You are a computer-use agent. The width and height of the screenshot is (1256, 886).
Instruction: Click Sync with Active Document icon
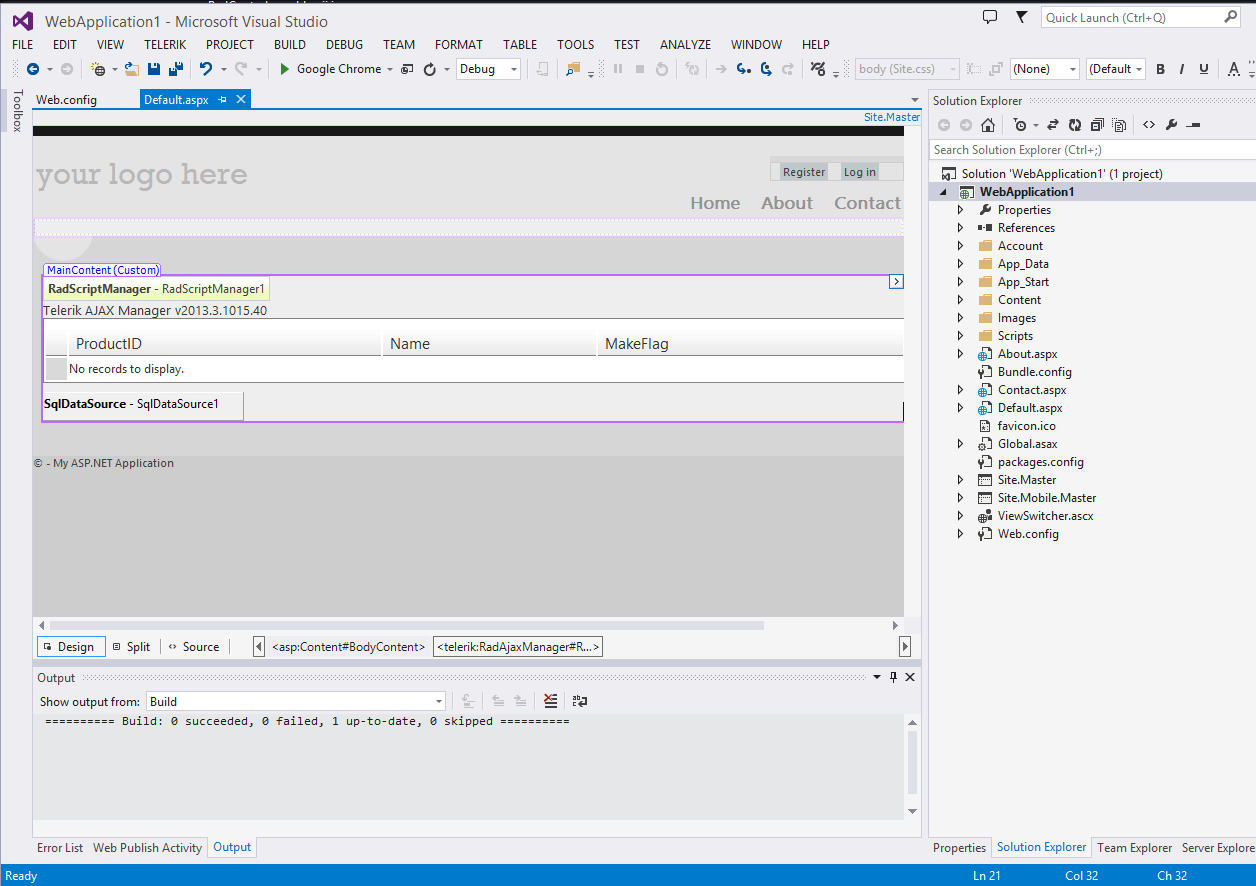[1053, 125]
